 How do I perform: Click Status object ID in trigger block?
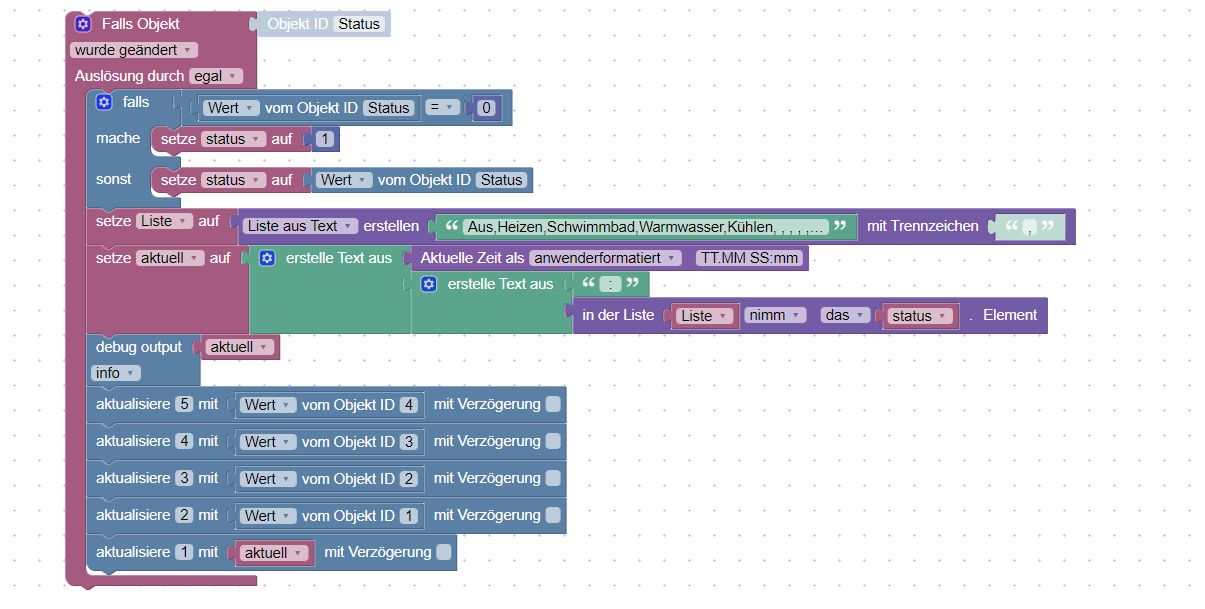click(x=359, y=23)
